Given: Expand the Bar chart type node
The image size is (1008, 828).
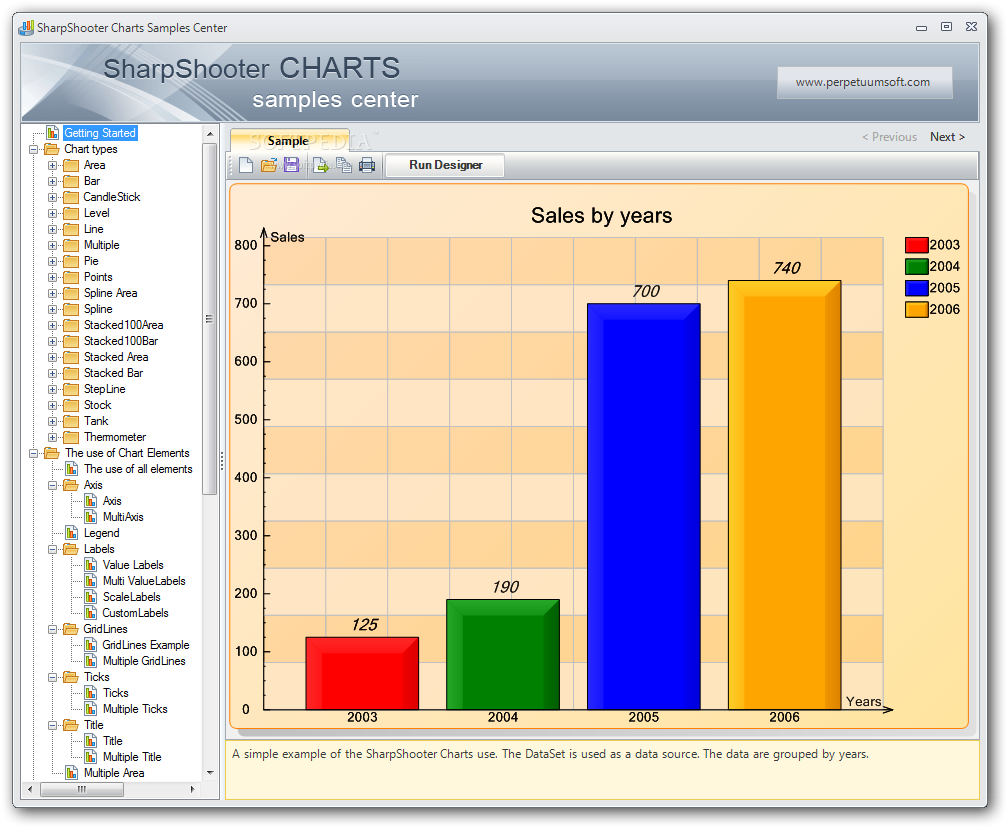Looking at the screenshot, I should [x=53, y=181].
